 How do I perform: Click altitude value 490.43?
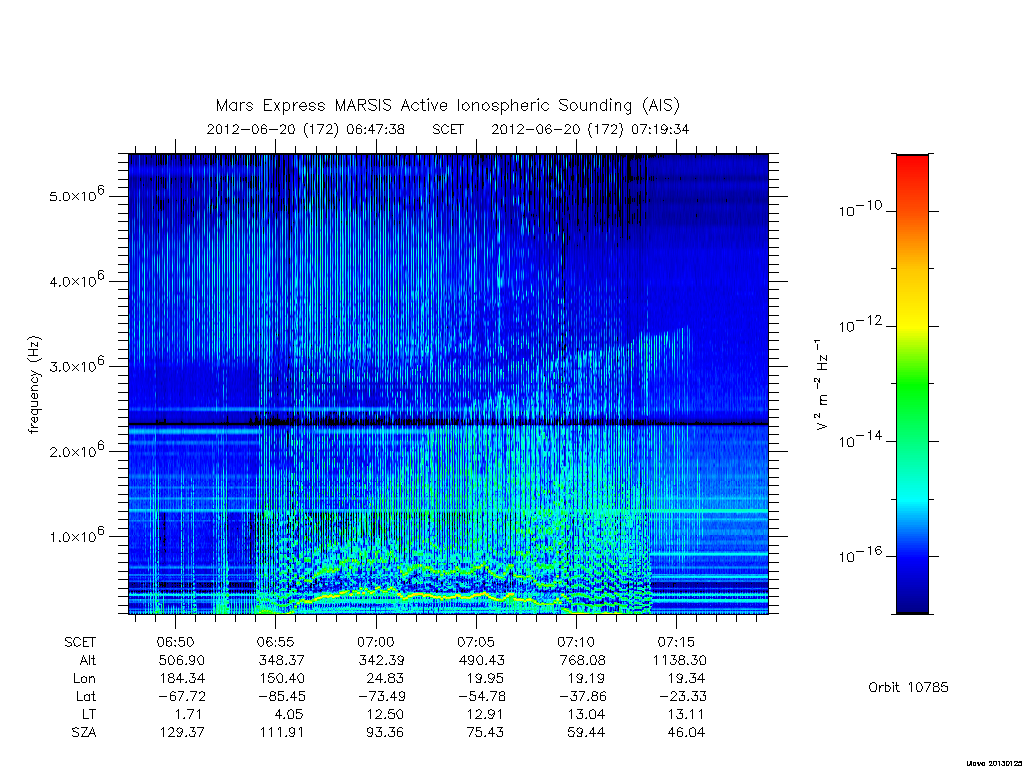coord(482,660)
